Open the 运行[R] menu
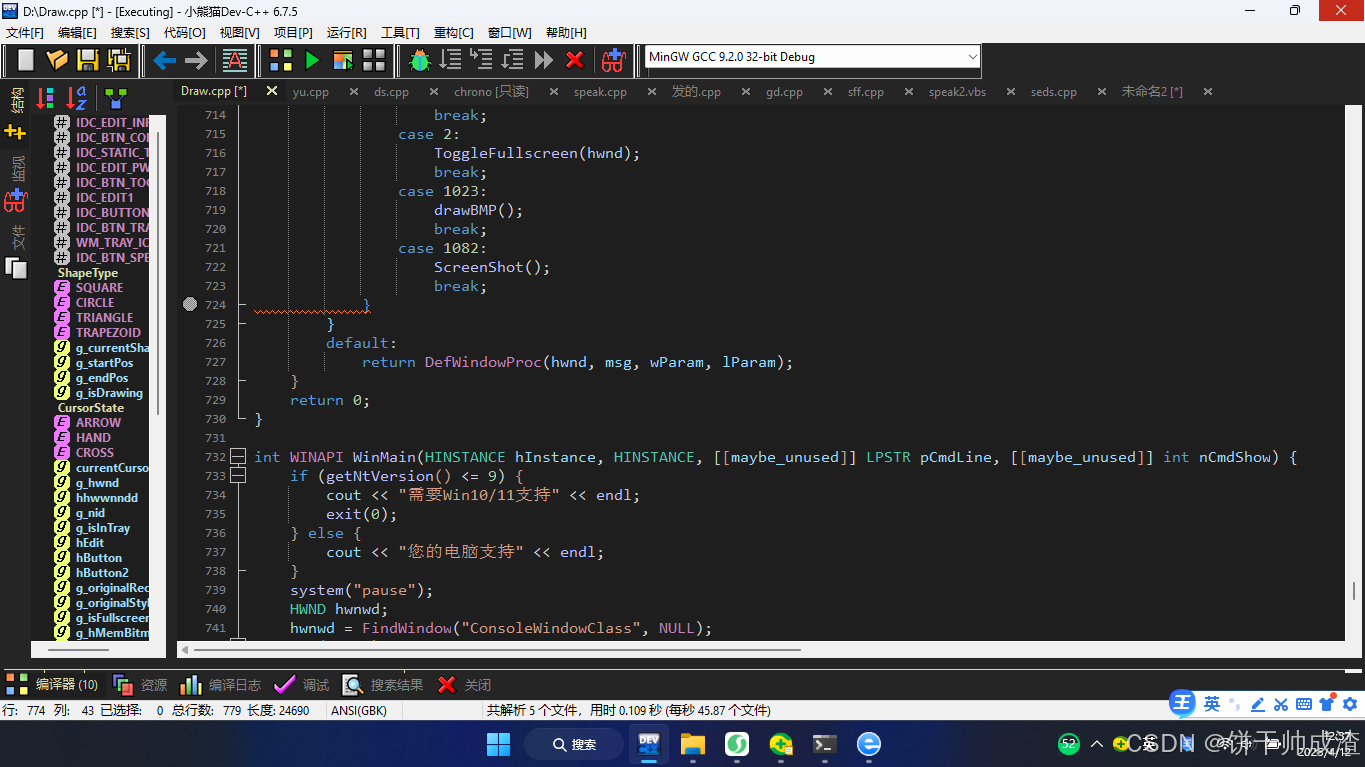 tap(347, 33)
